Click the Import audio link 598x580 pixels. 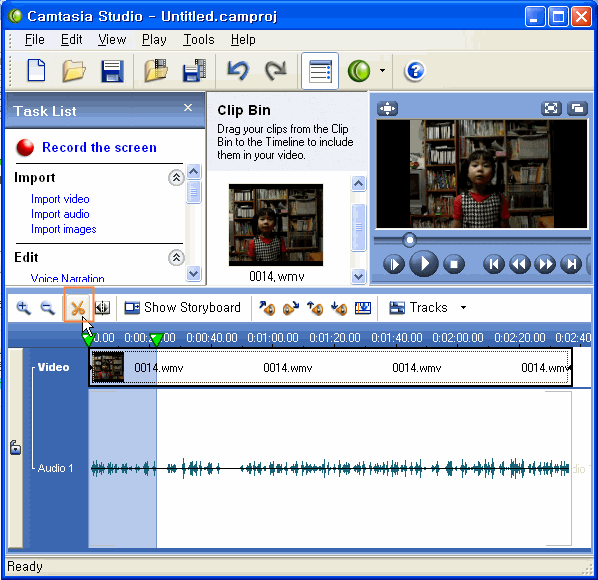click(60, 214)
